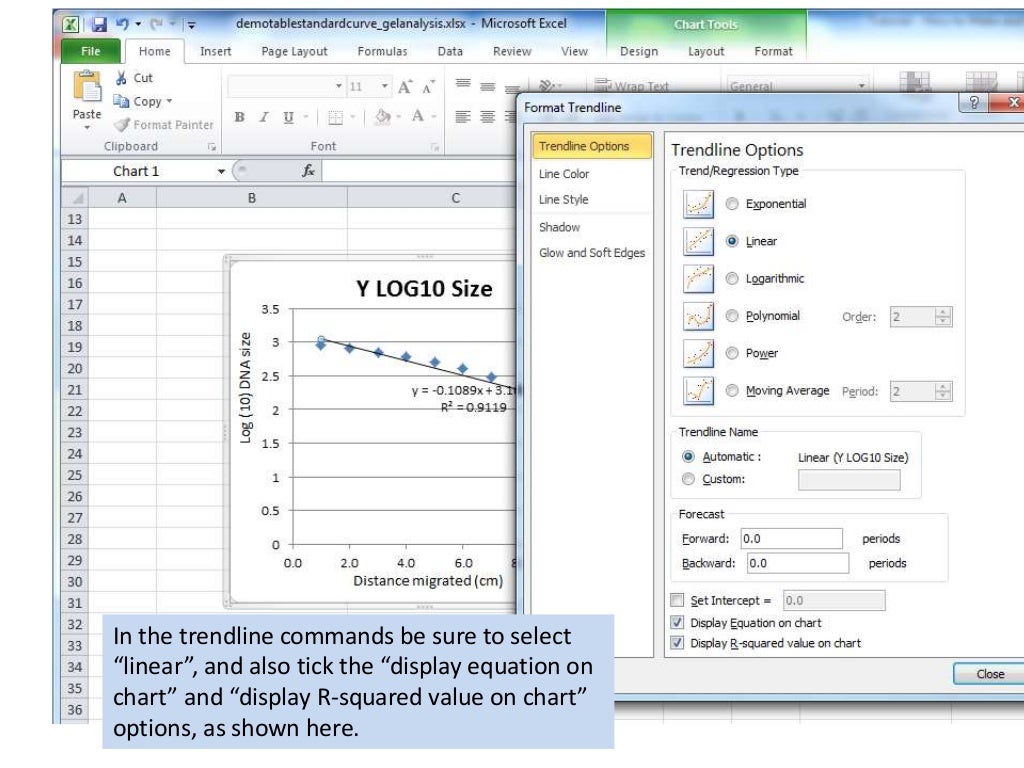Open the Chart Tools Layout tab
This screenshot has width=1024, height=768.
click(706, 52)
